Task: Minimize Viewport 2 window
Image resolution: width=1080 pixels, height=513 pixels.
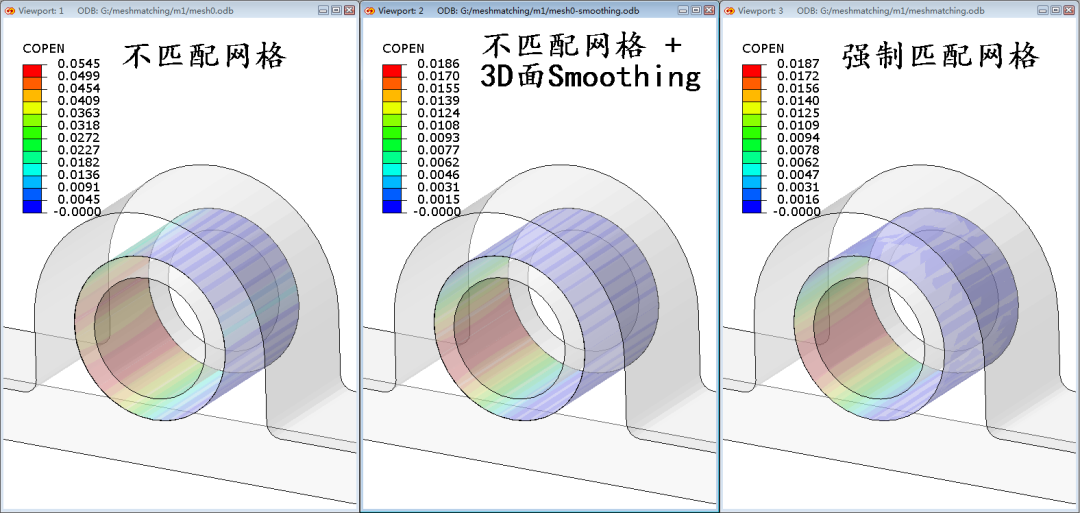Action: [x=684, y=10]
